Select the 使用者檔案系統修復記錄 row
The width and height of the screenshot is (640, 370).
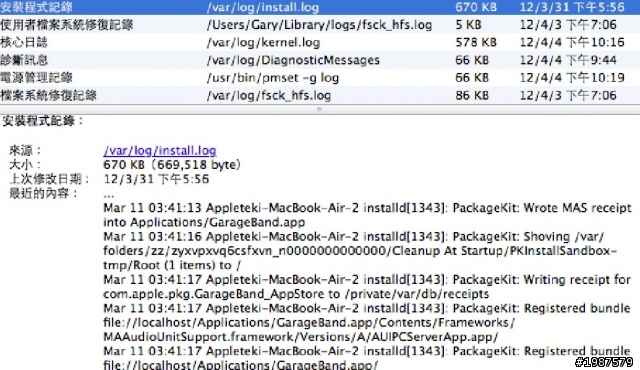(x=320, y=24)
